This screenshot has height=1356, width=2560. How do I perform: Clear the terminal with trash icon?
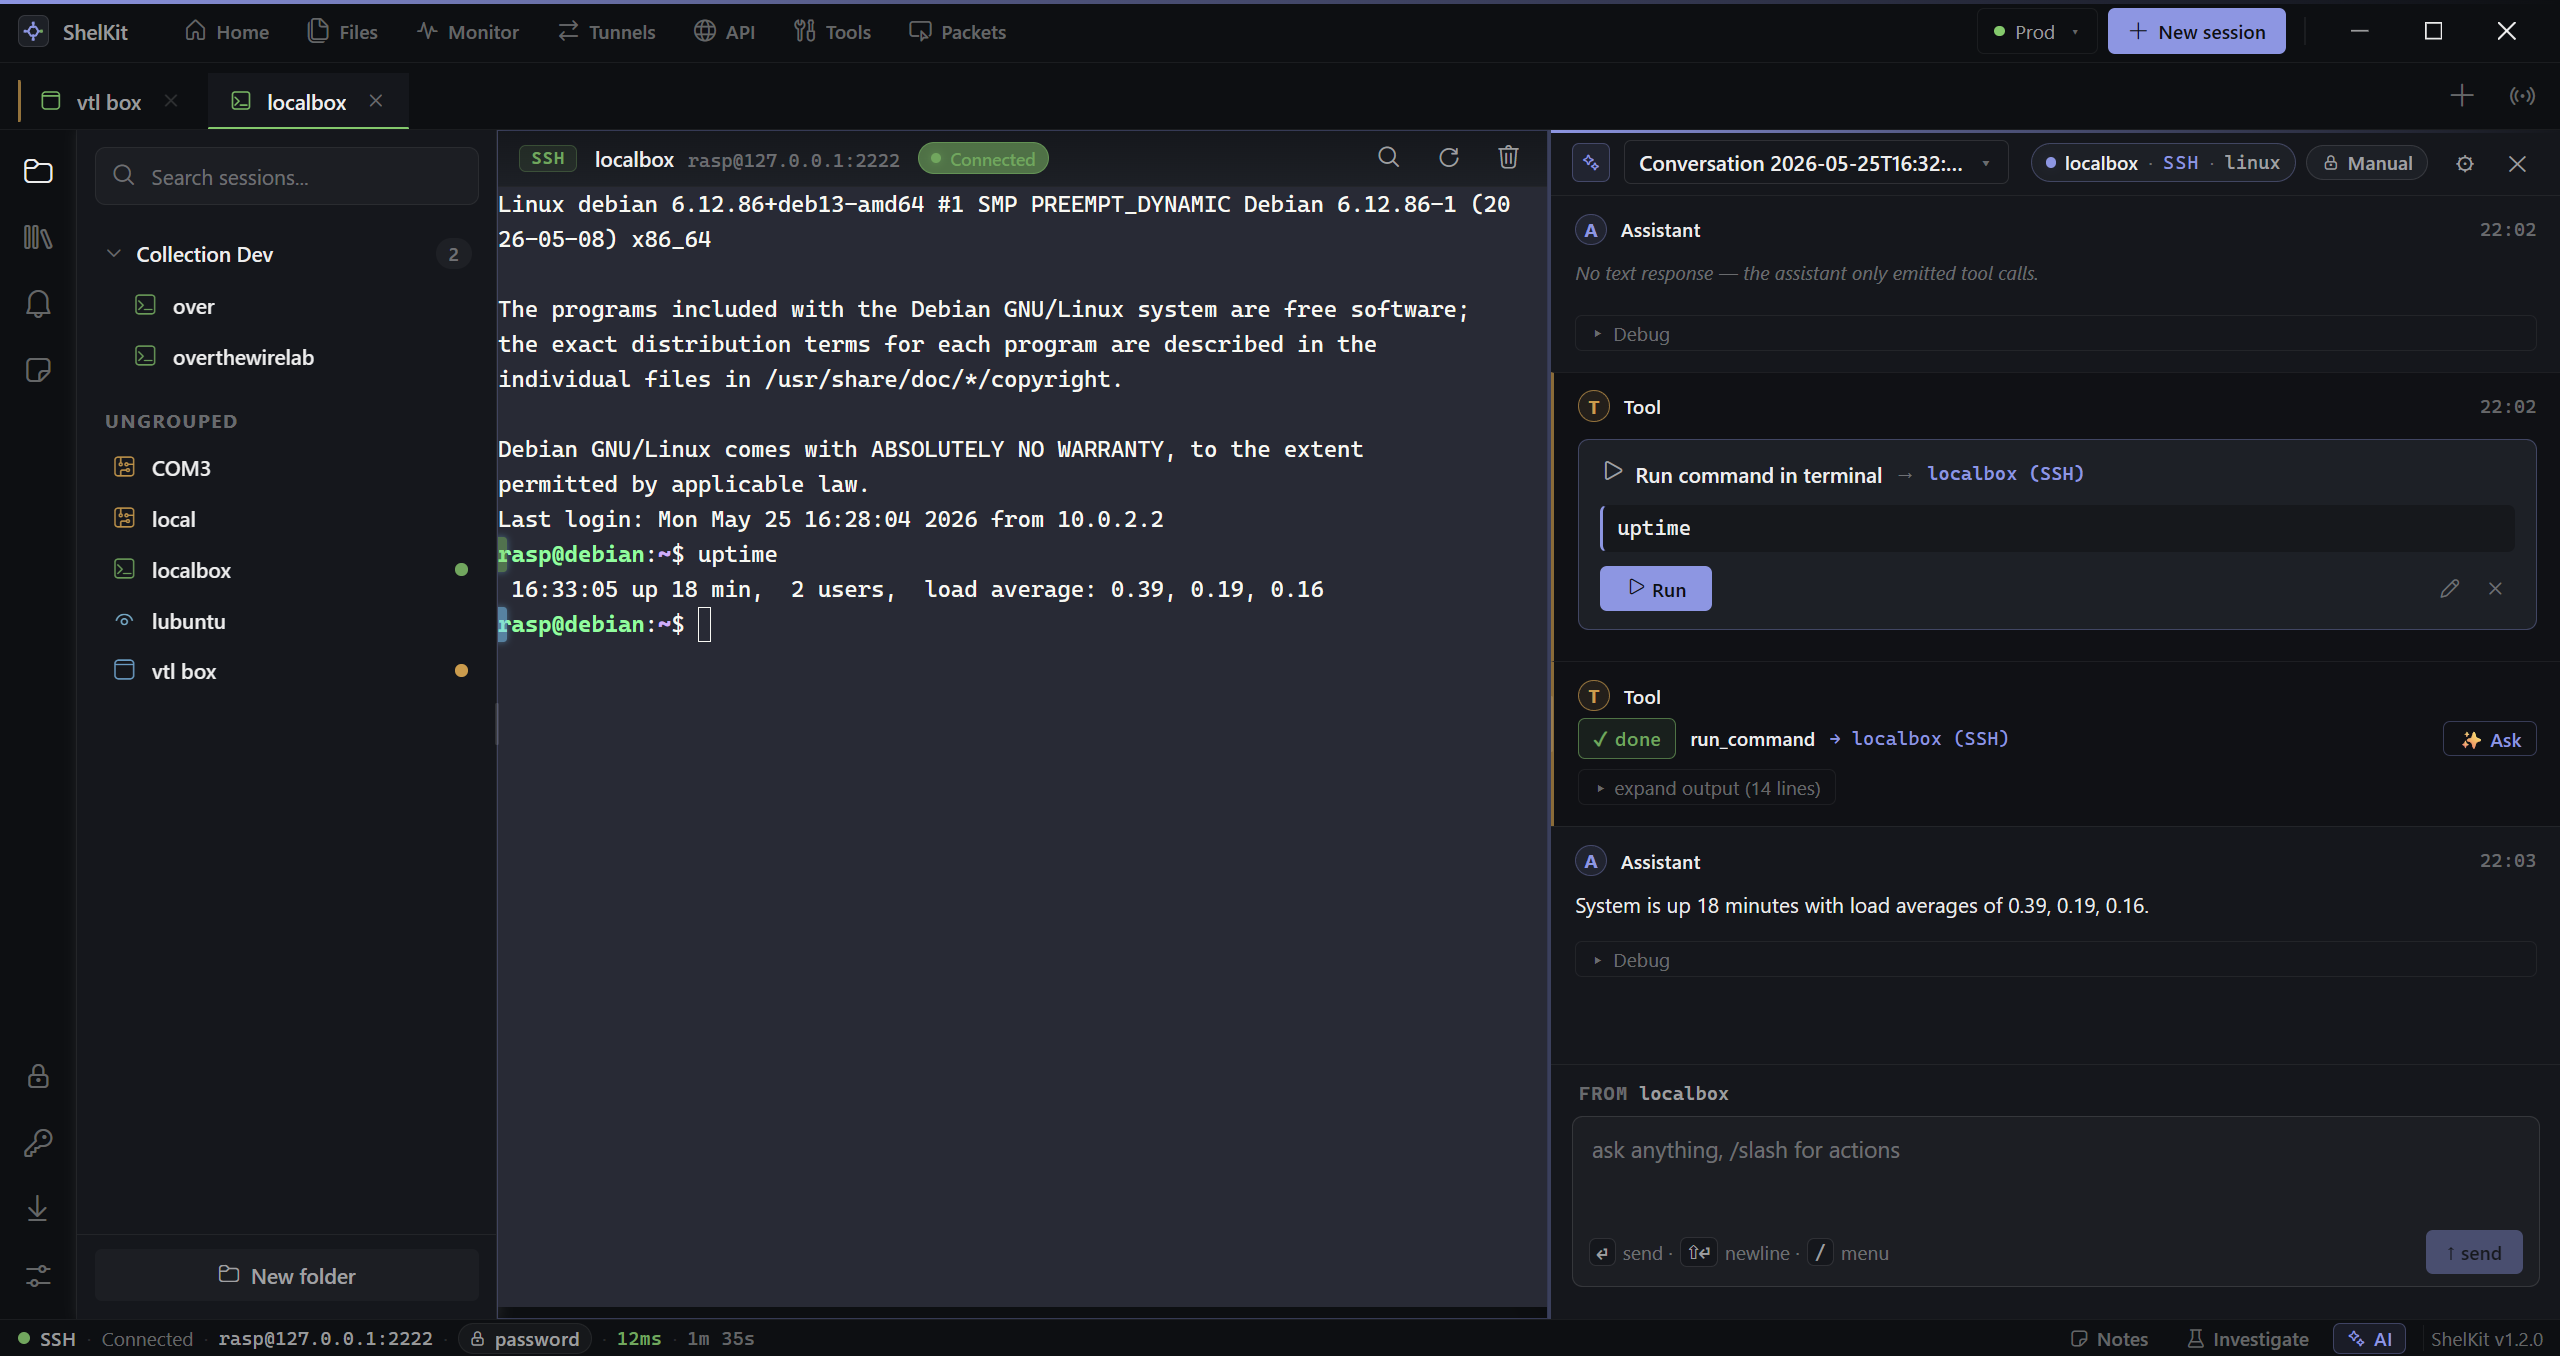[x=1508, y=157]
